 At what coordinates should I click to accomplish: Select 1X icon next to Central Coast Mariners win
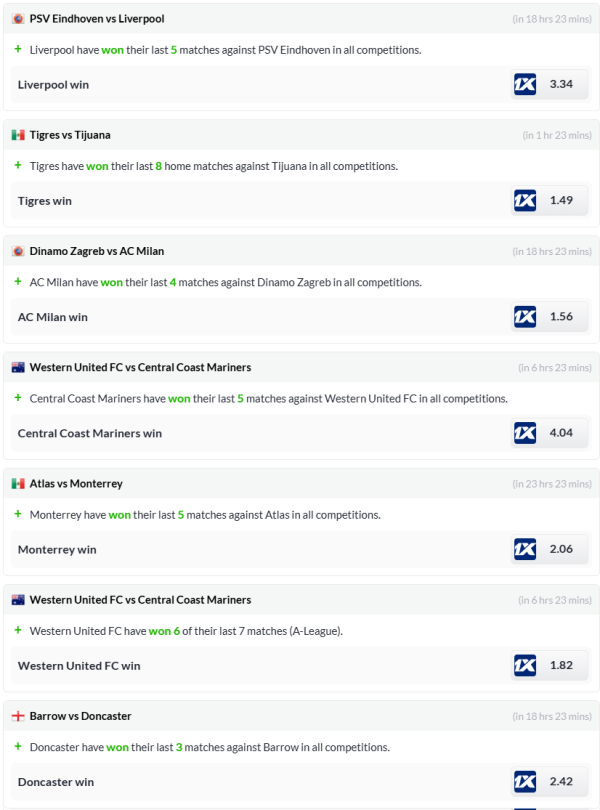tap(525, 432)
